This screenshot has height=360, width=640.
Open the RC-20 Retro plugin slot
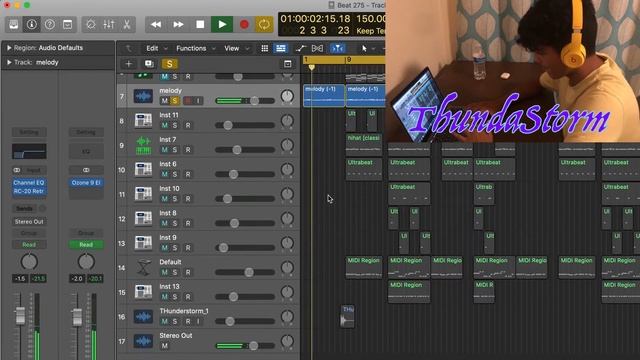coord(29,191)
